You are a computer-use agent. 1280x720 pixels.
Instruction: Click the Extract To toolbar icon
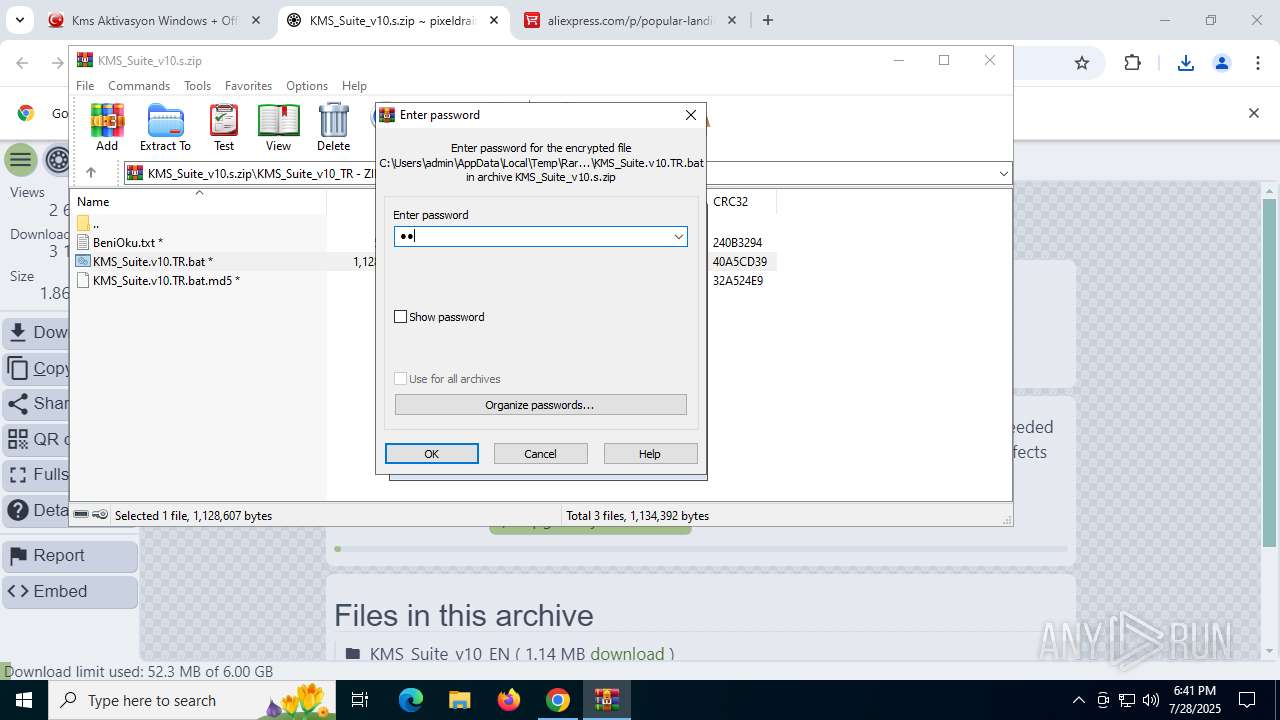coord(165,127)
